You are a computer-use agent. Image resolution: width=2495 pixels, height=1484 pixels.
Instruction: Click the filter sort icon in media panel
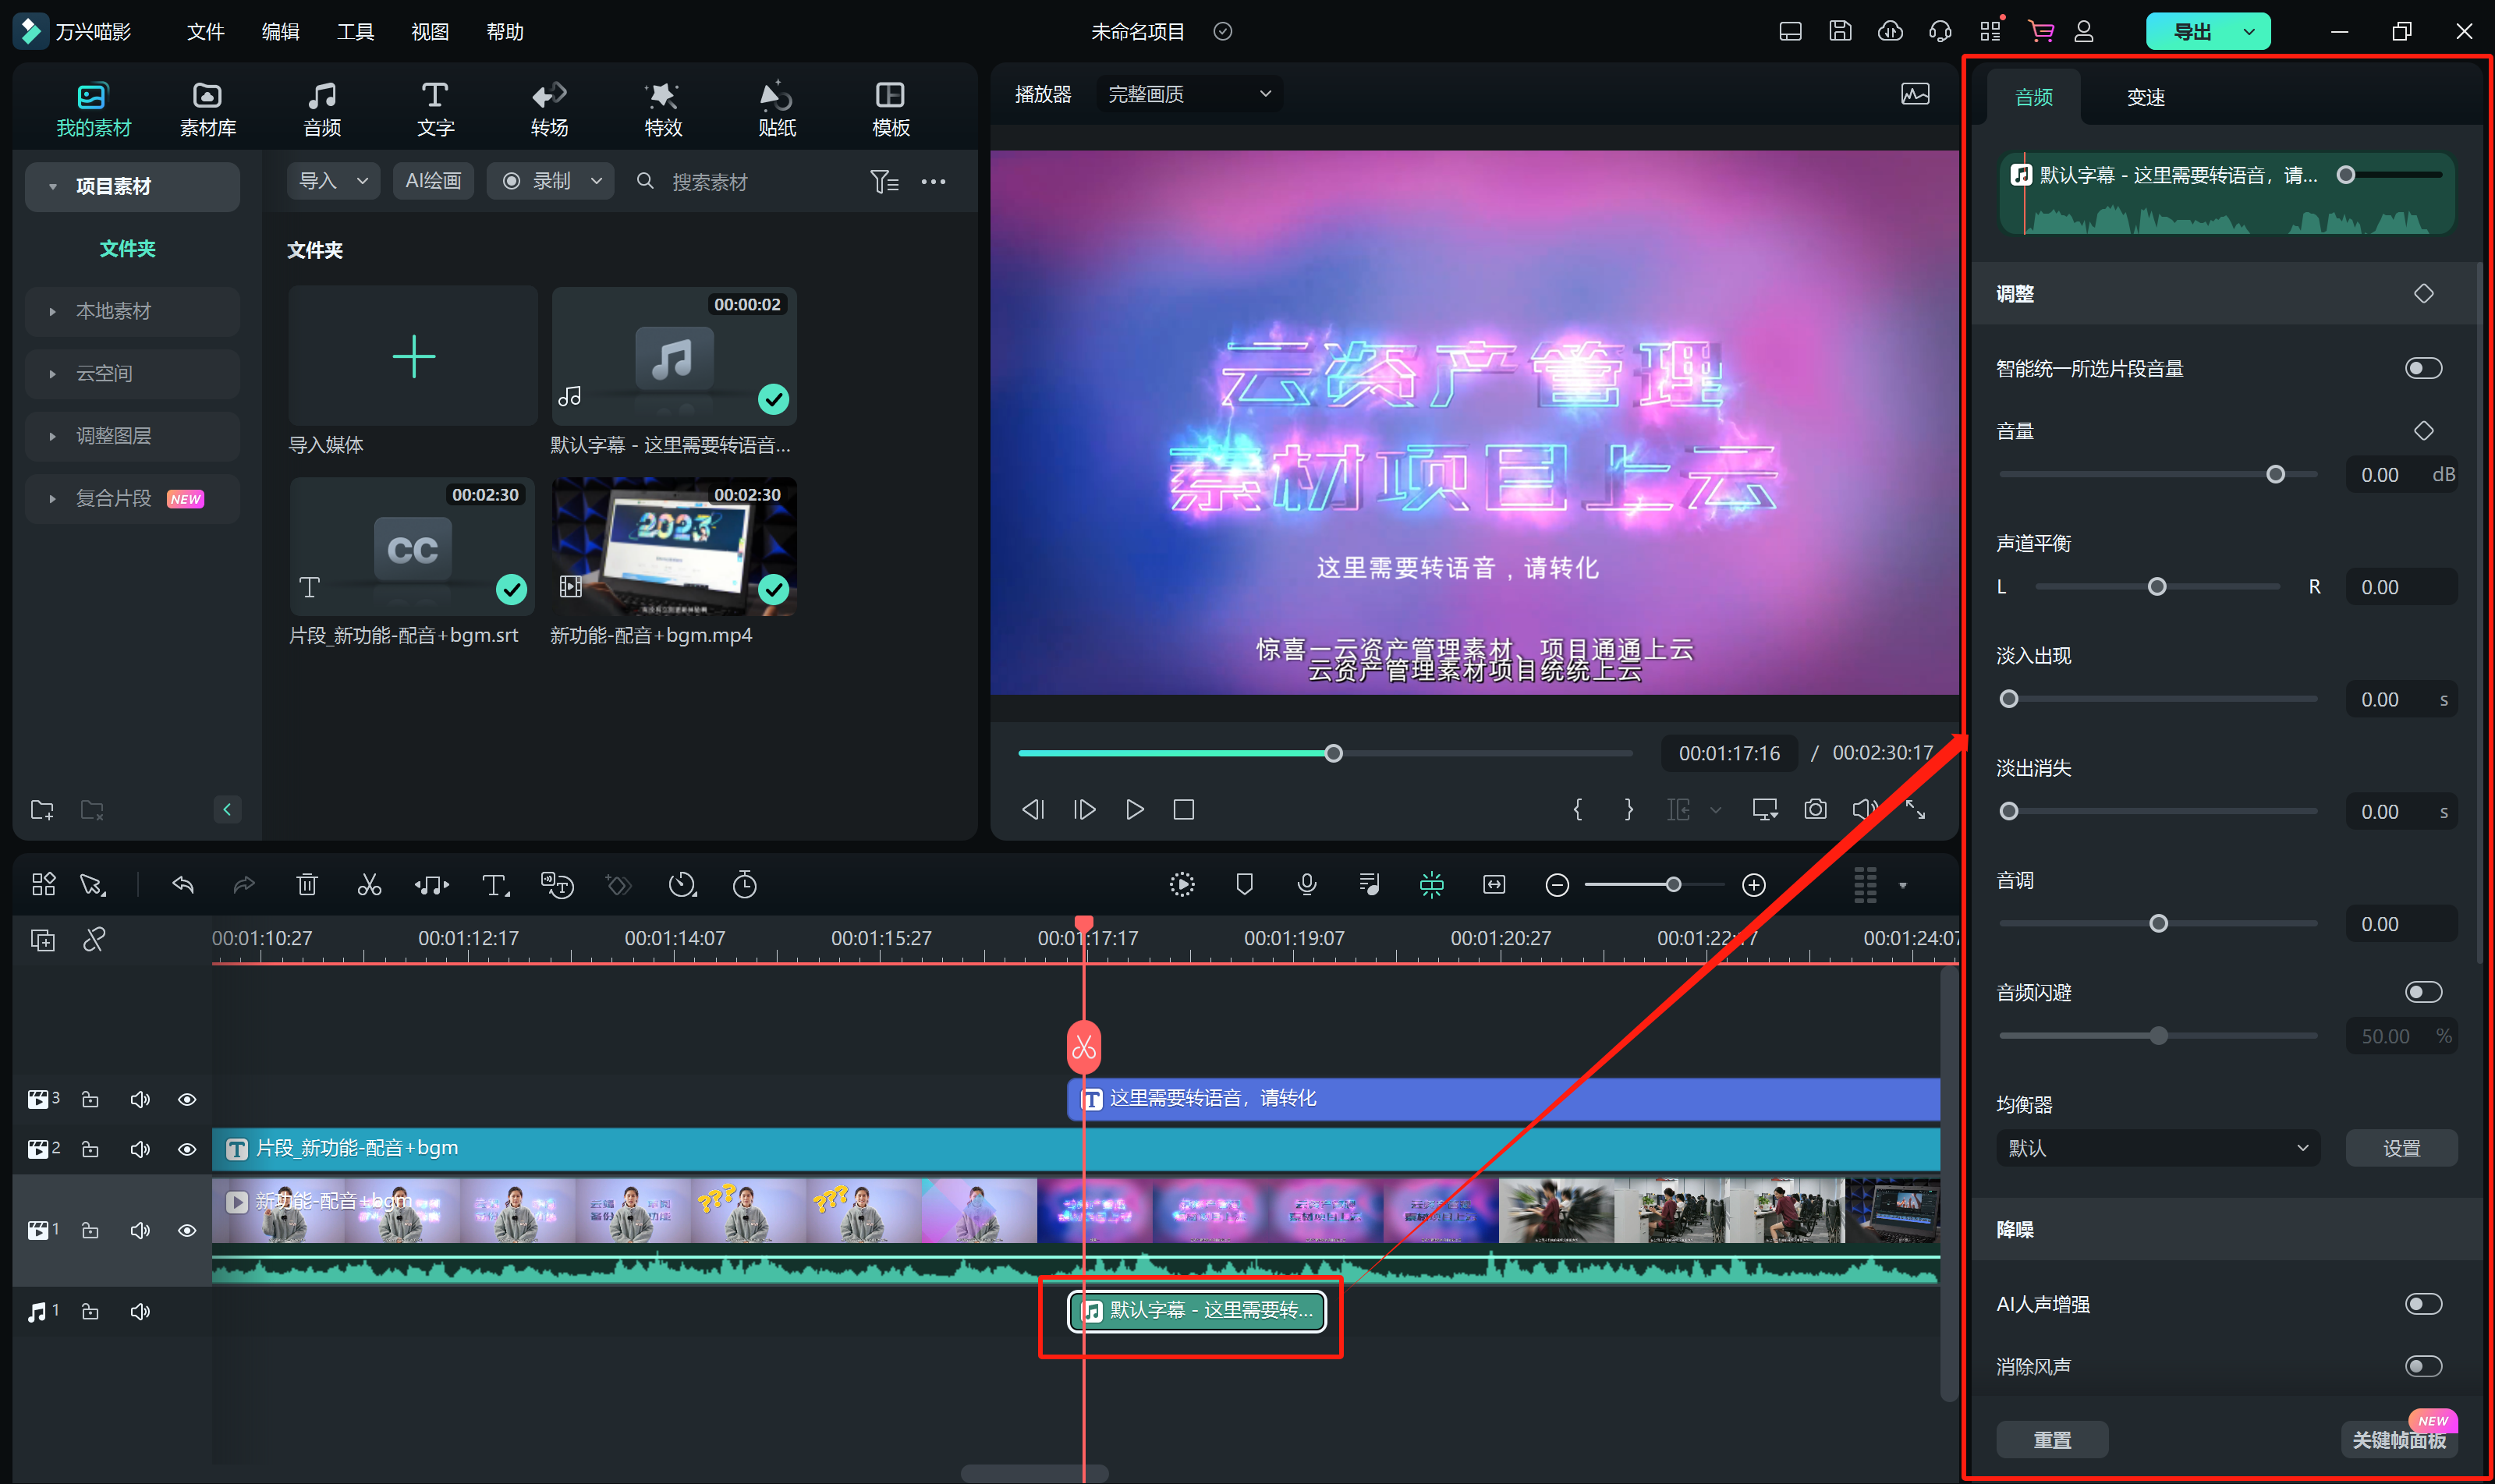coord(884,181)
